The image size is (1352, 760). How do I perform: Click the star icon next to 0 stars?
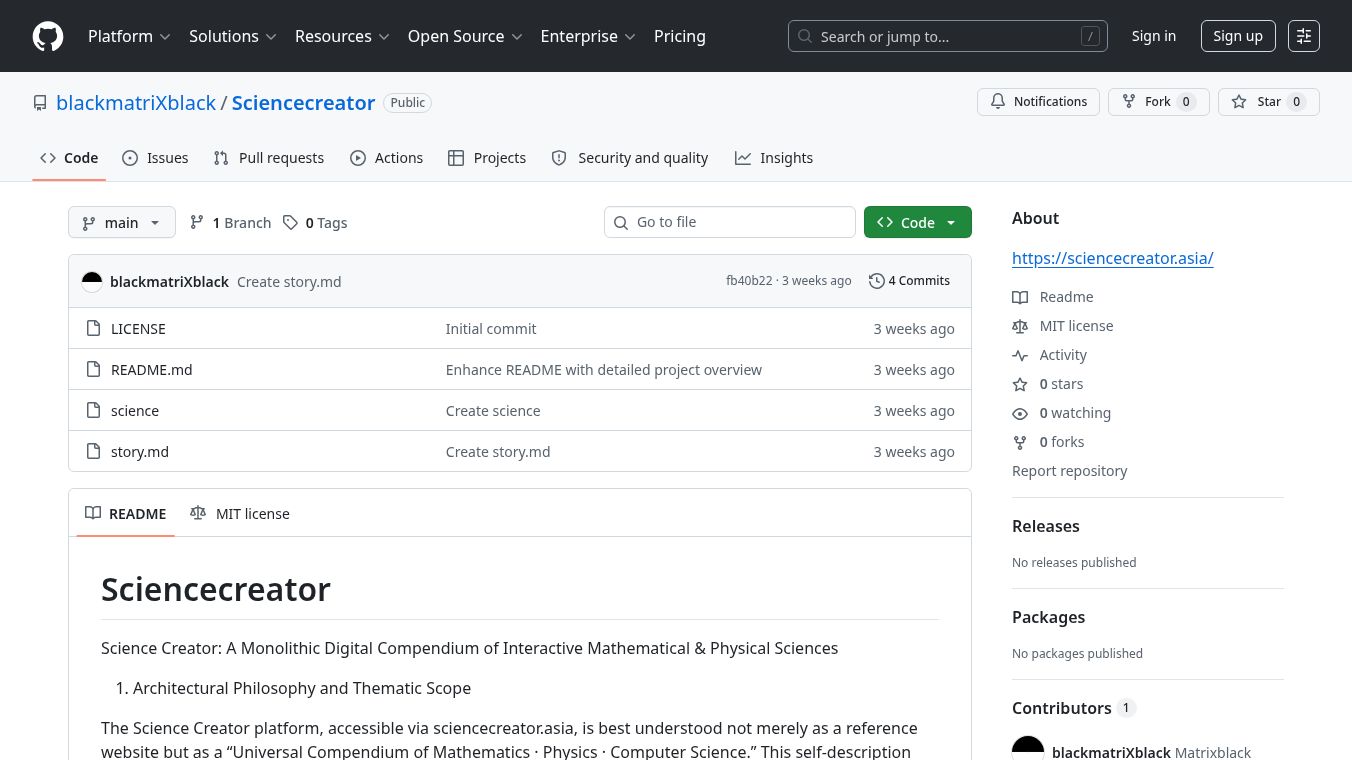tap(1020, 384)
